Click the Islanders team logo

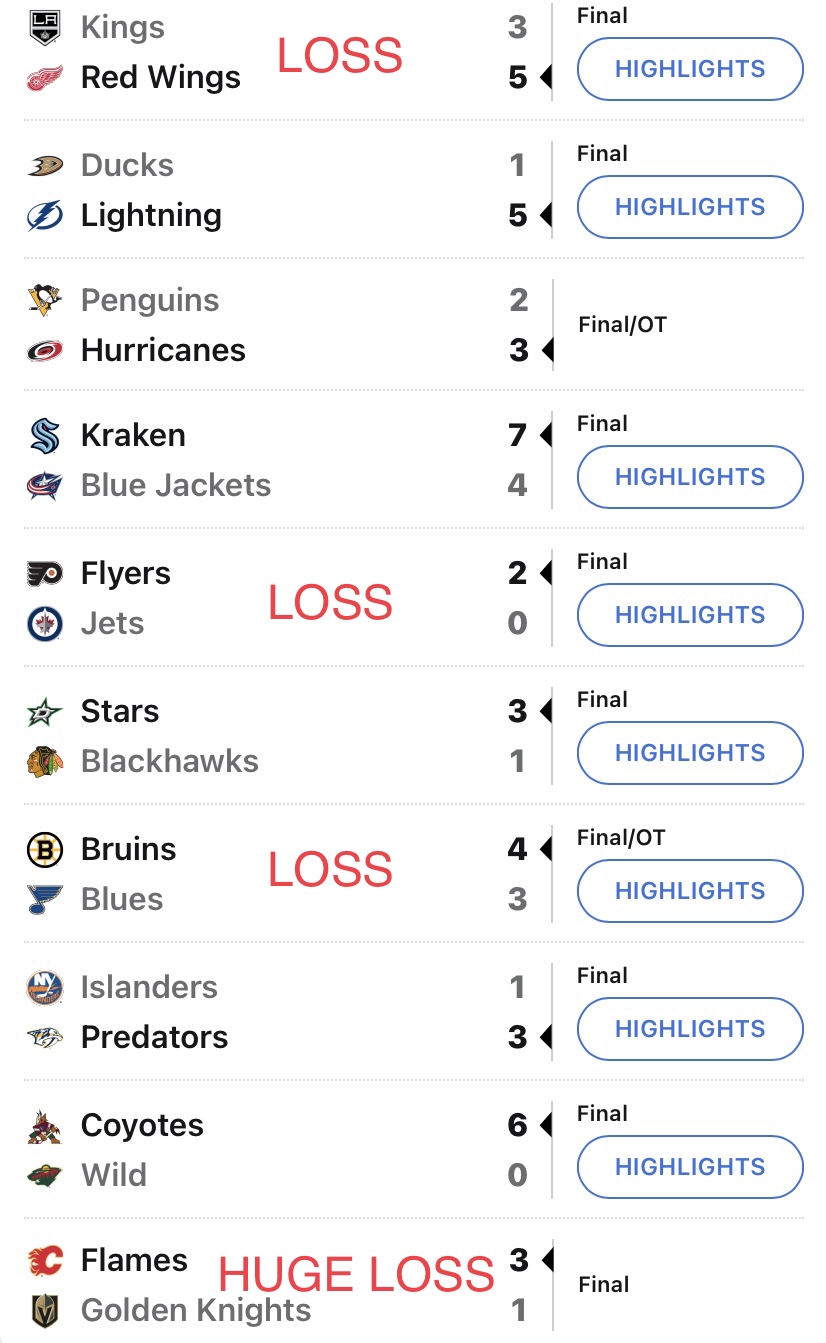45,987
